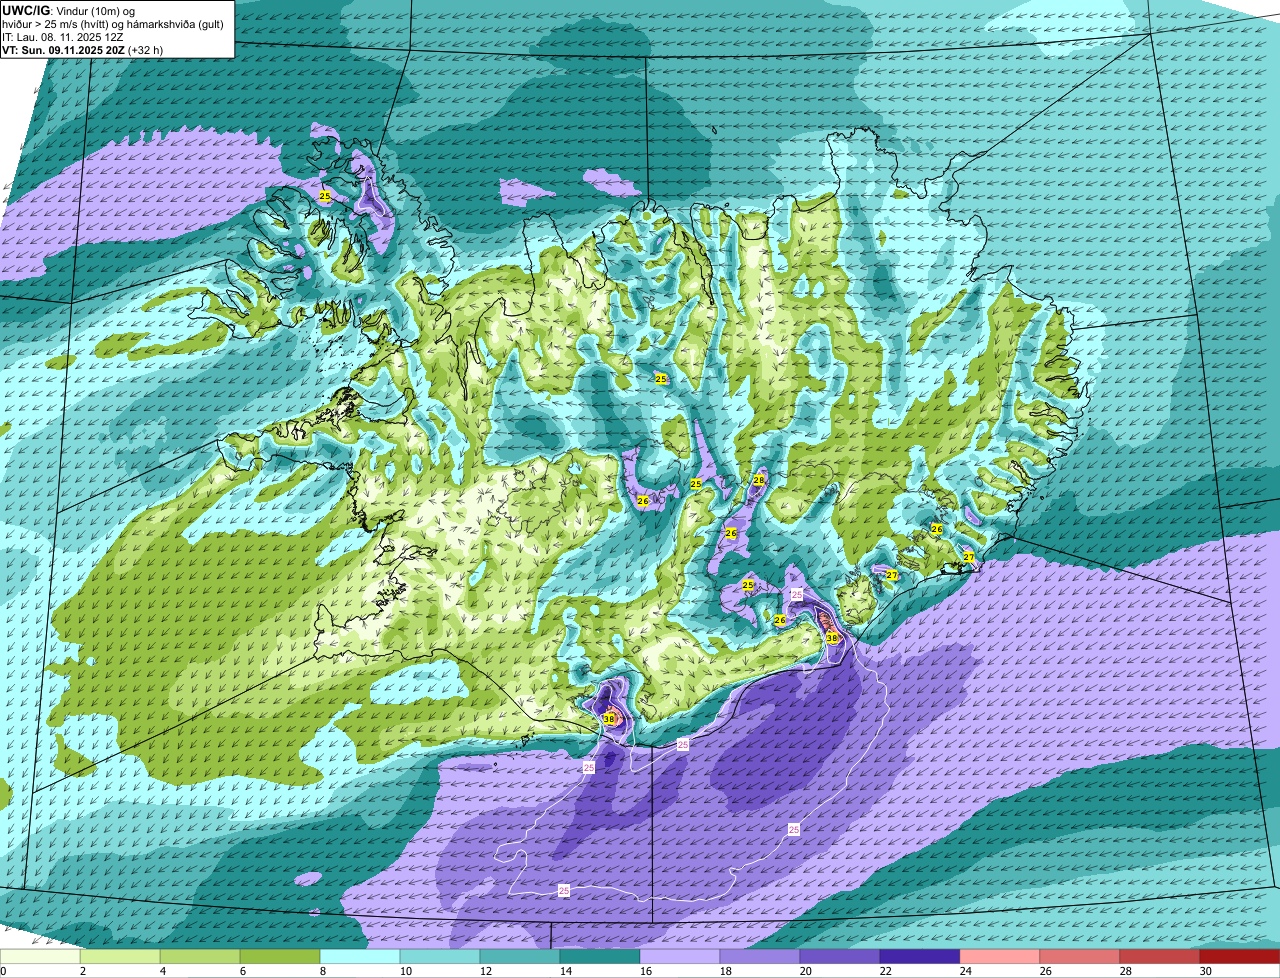This screenshot has width=1280, height=978.
Task: Click the 20–22 m/s legend color block
Action: [840, 956]
